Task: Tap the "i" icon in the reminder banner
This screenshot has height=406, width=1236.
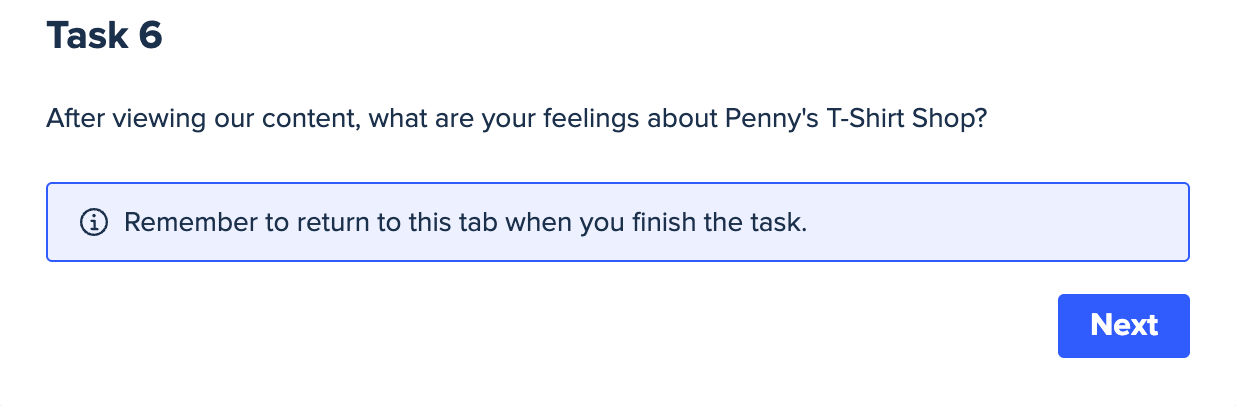Action: click(93, 222)
